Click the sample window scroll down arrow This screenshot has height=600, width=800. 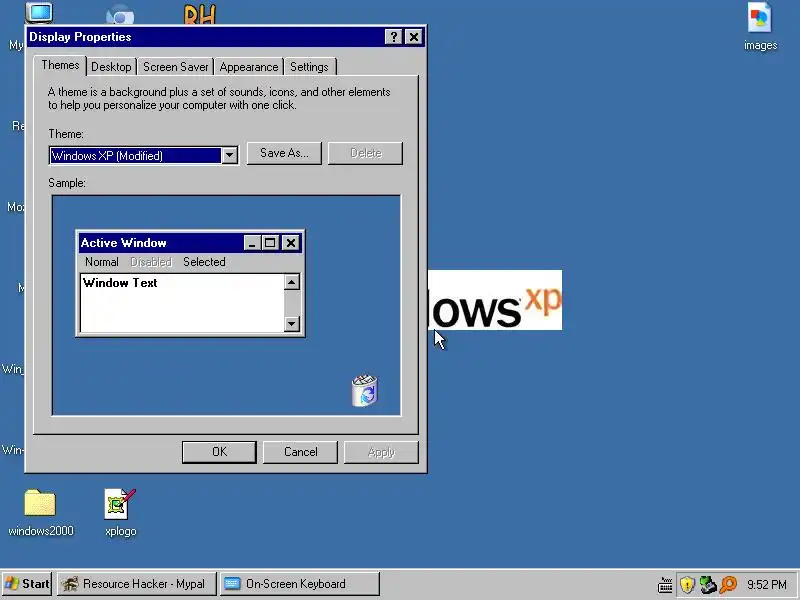click(291, 323)
